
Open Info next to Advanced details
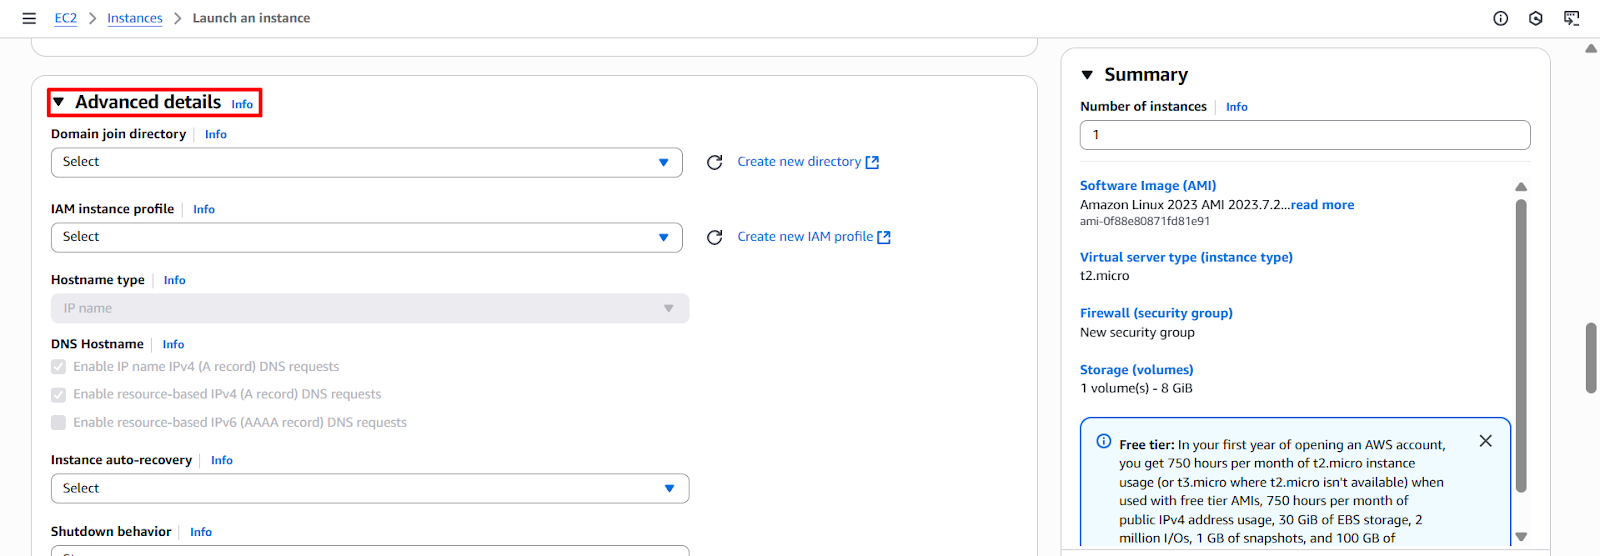pyautogui.click(x=242, y=104)
